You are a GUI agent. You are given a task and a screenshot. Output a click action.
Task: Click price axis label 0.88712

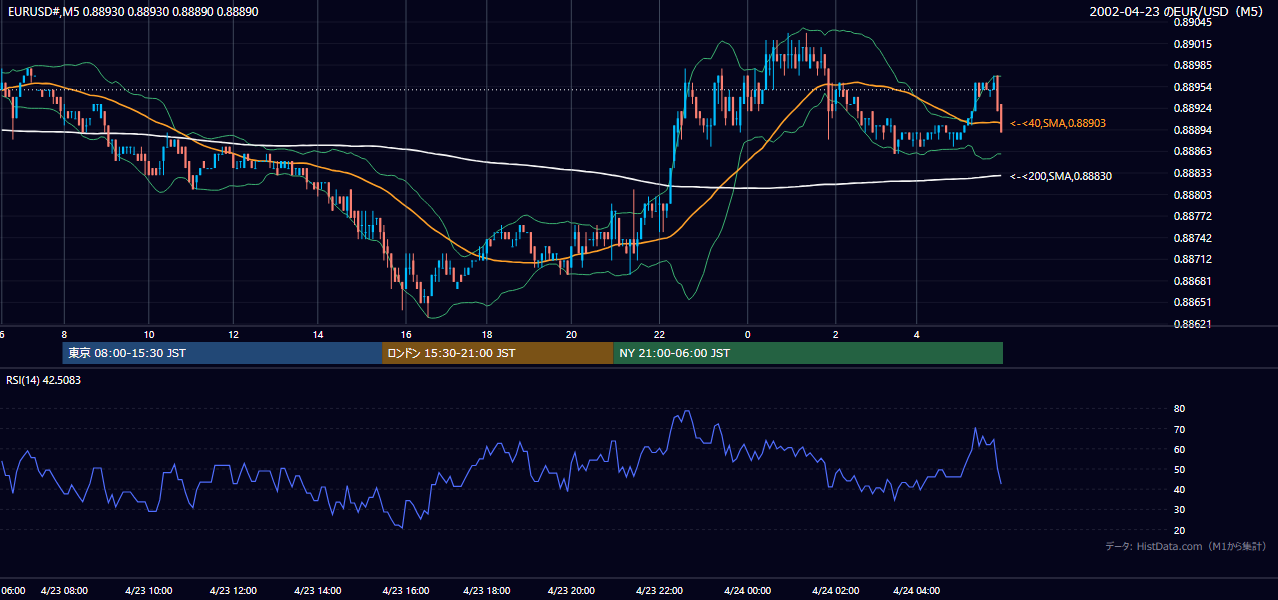[1193, 259]
